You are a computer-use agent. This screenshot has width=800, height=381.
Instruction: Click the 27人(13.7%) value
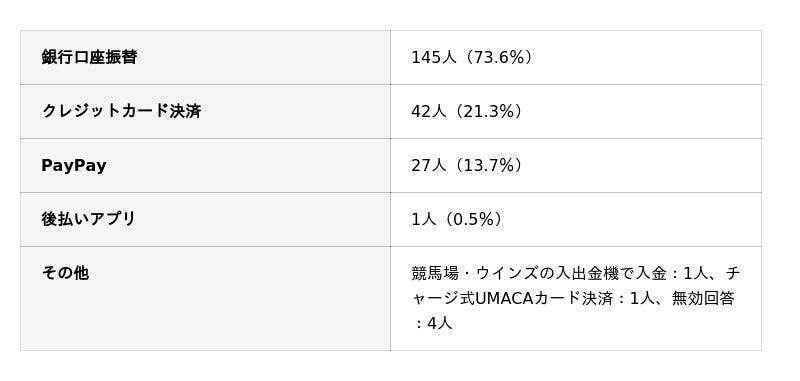pyautogui.click(x=467, y=166)
